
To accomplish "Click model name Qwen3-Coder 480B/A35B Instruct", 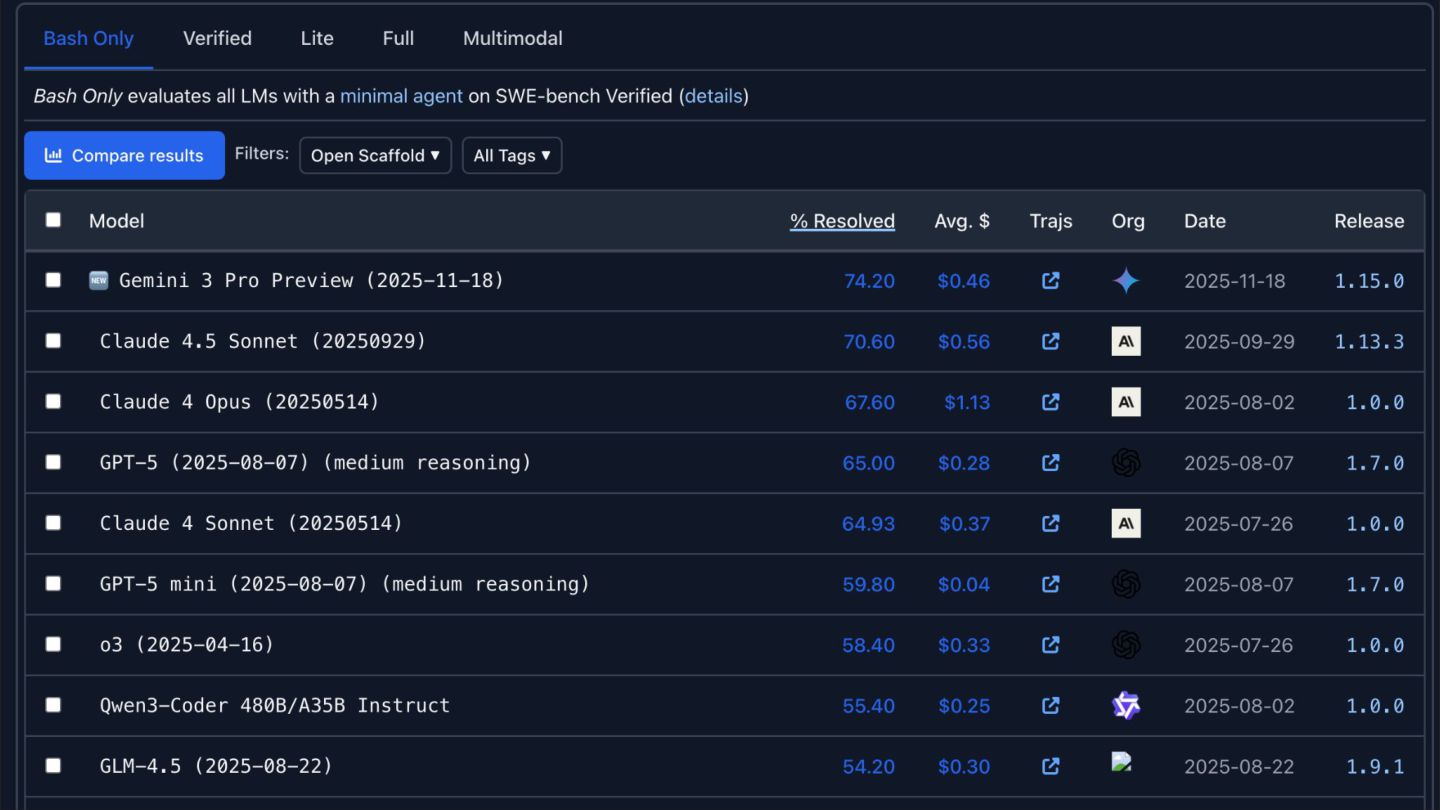I will (x=275, y=705).
